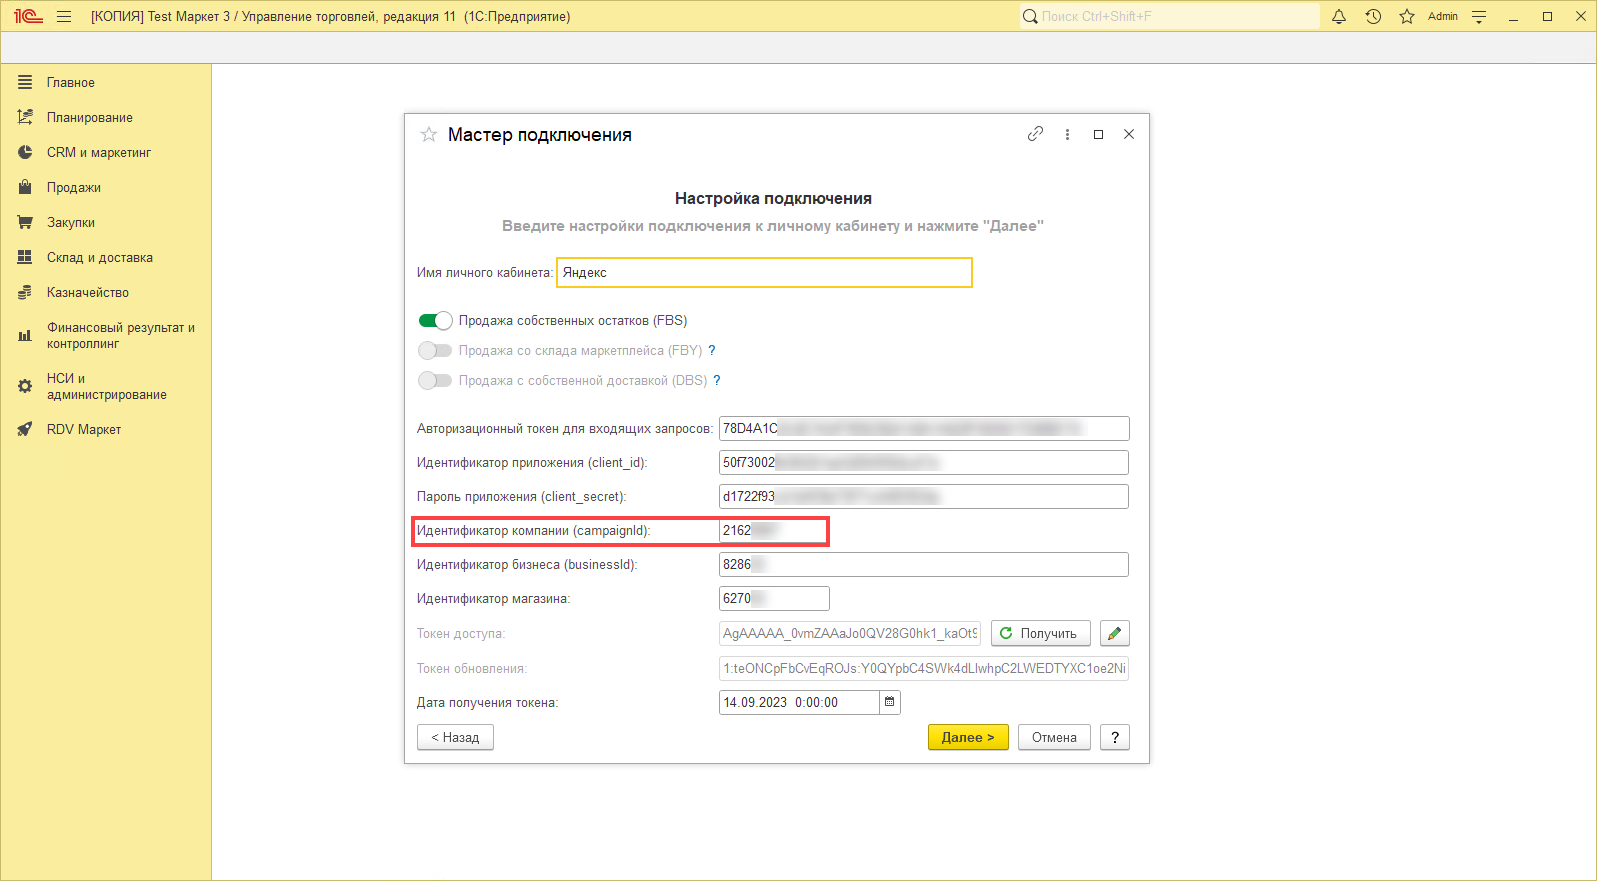This screenshot has width=1597, height=881.
Task: Open the history clock icon
Action: pos(1373,17)
